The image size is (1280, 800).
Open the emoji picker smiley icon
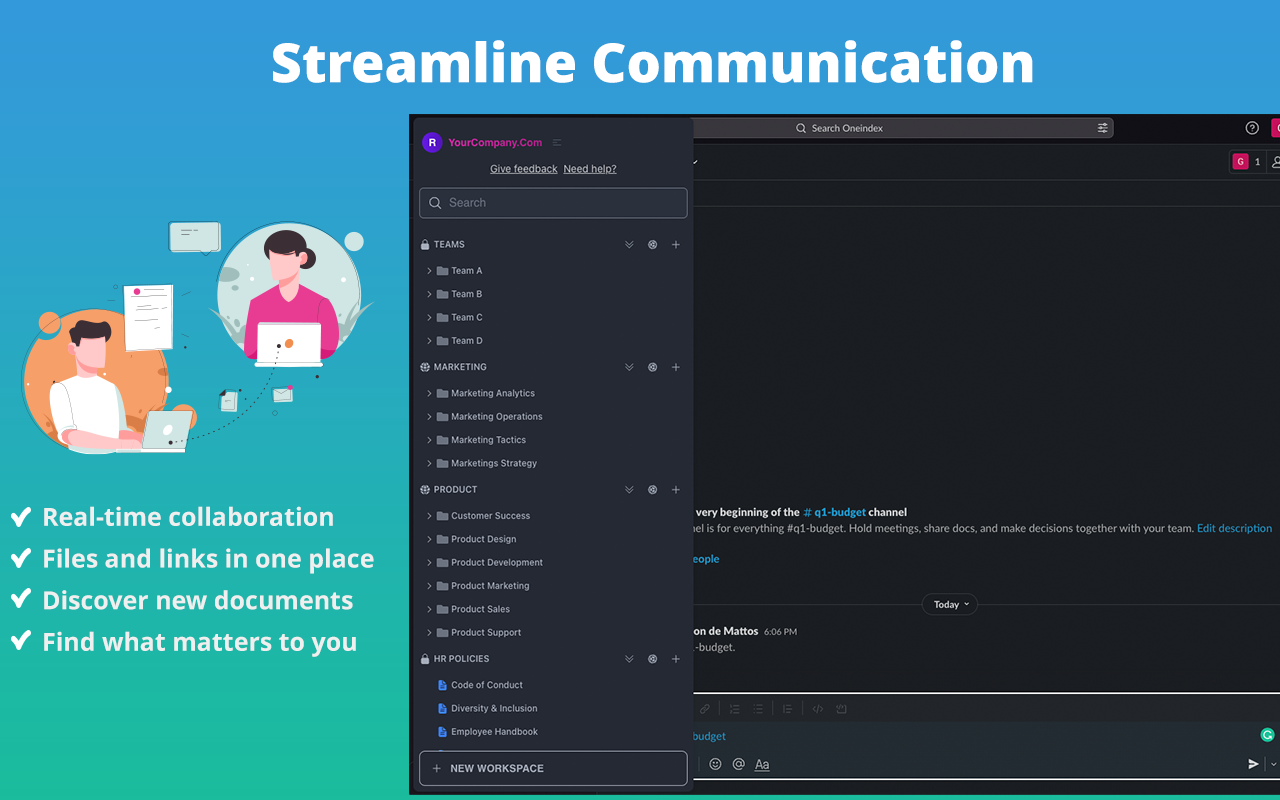[x=715, y=764]
